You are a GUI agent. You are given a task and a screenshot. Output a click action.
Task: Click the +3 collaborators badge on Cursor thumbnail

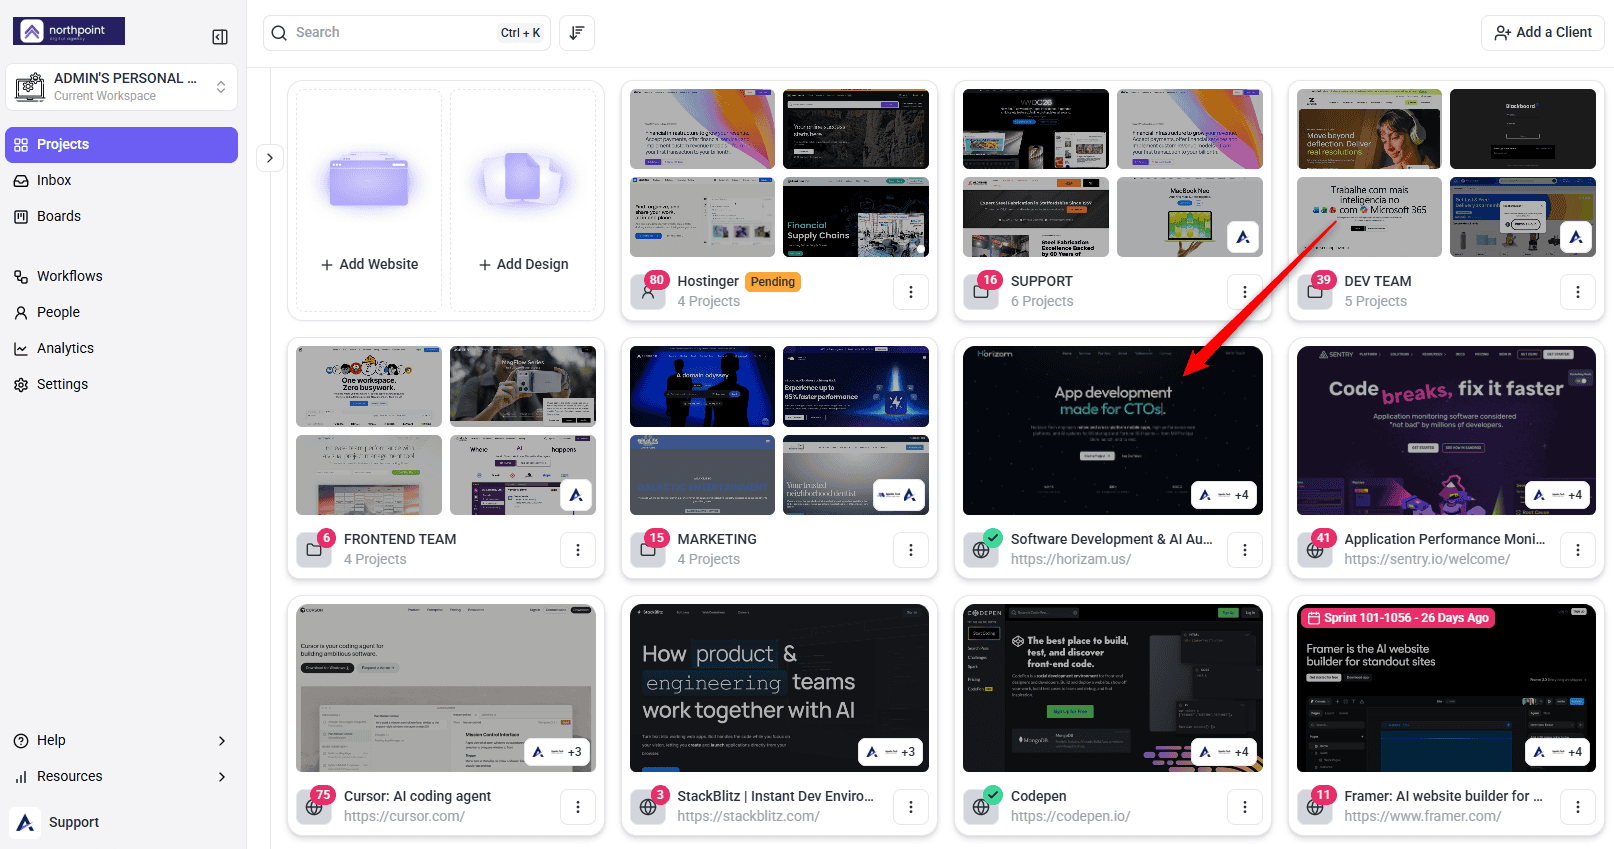[557, 752]
